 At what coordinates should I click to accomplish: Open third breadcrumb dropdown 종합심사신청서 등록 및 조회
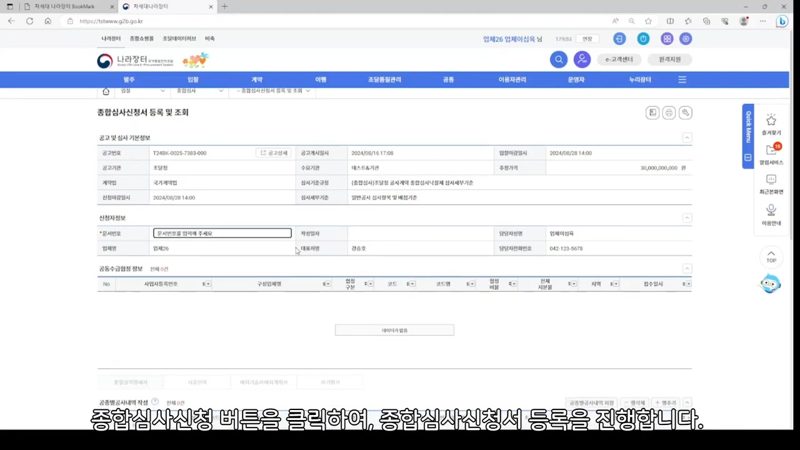point(272,91)
